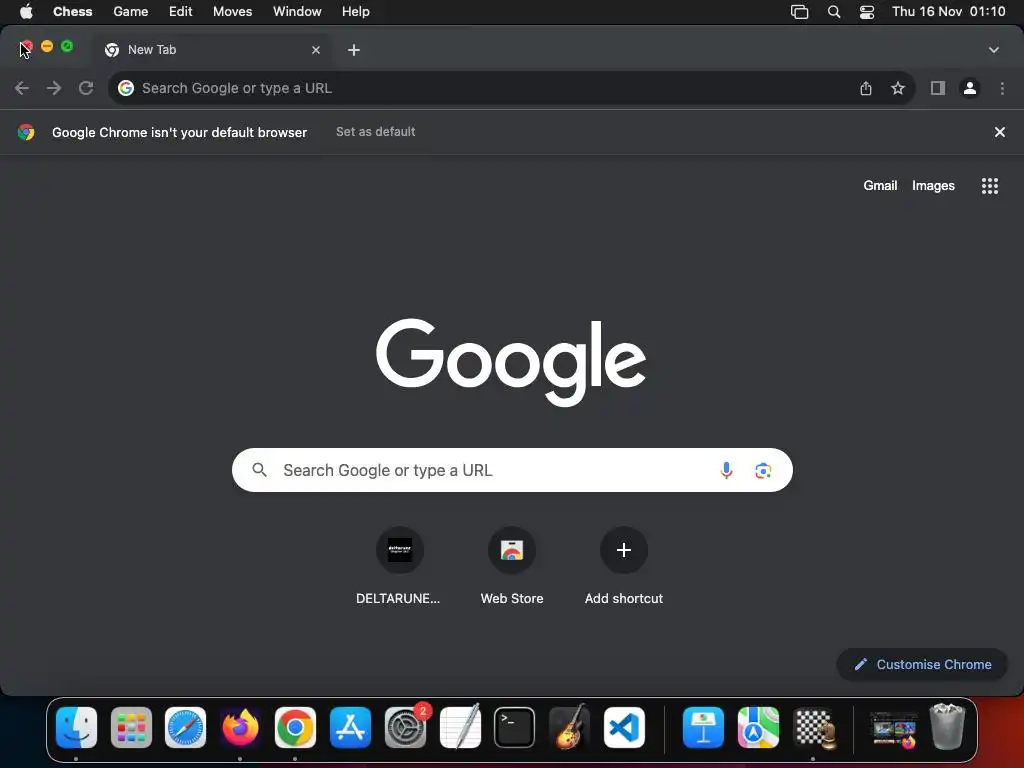Open Terminal from the Dock
The image size is (1024, 768).
[x=515, y=728]
